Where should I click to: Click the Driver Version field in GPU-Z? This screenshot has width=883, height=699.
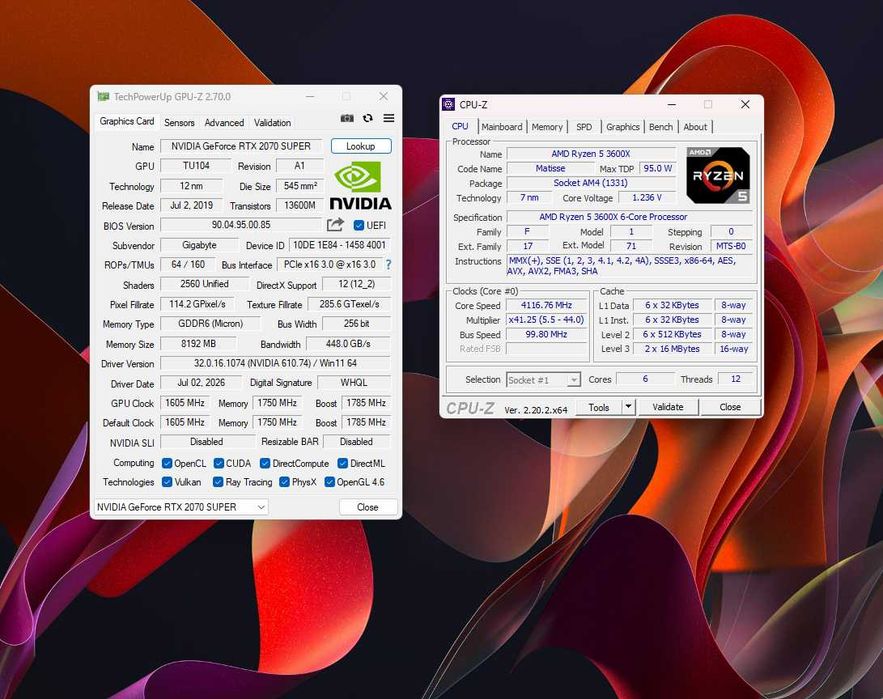[x=275, y=363]
